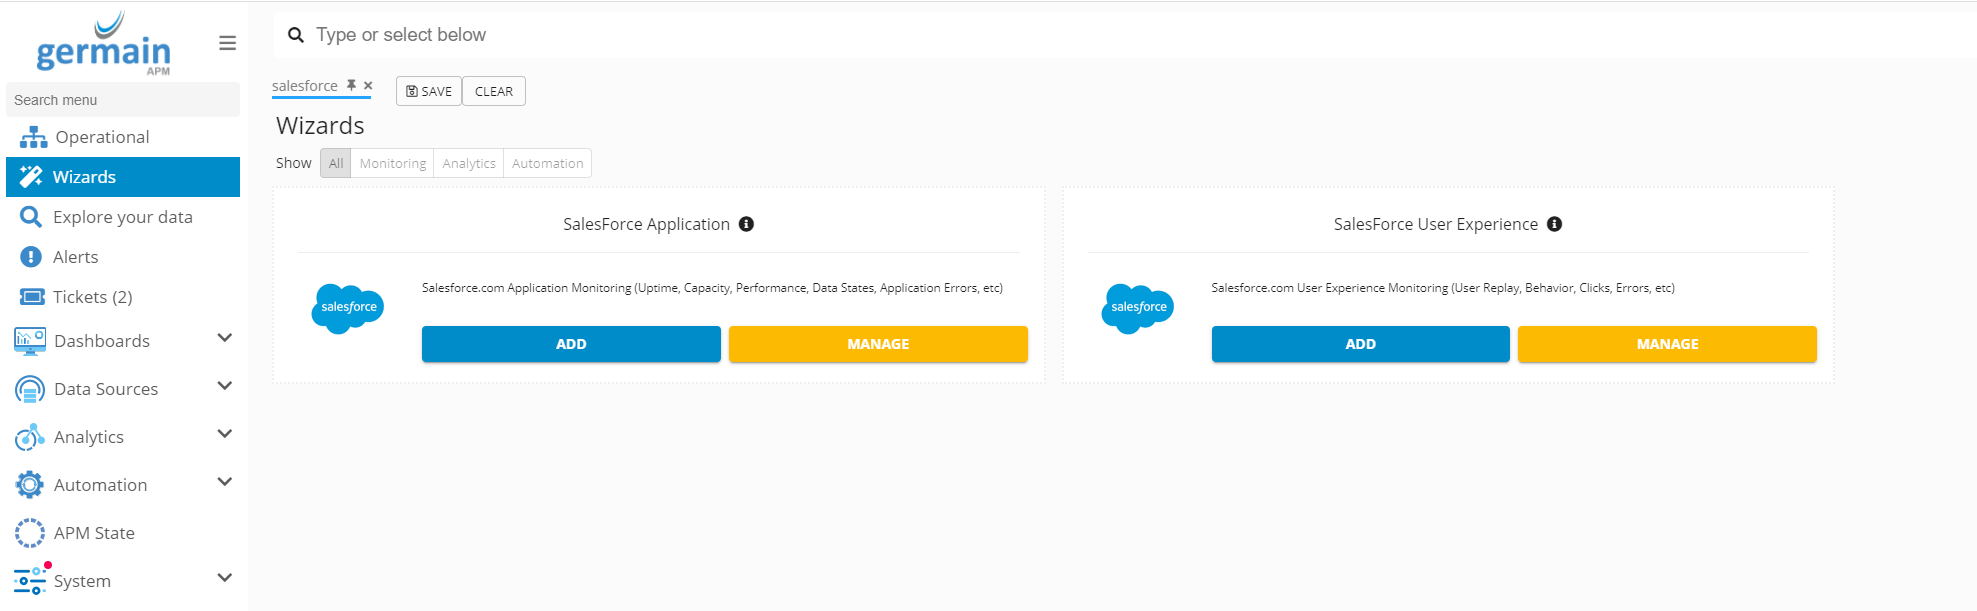The height and width of the screenshot is (611, 1977).
Task: Show only Monitoring wizards
Action: click(392, 163)
